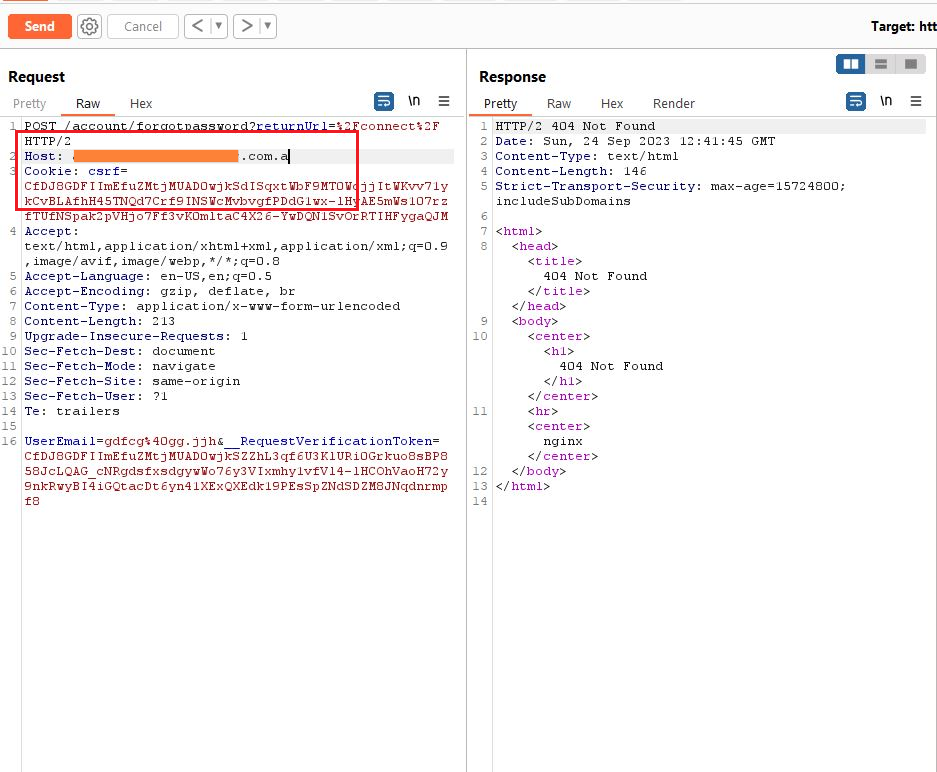This screenshot has width=937, height=772.
Task: Toggle \n character display in the Request panel
Action: [x=414, y=100]
